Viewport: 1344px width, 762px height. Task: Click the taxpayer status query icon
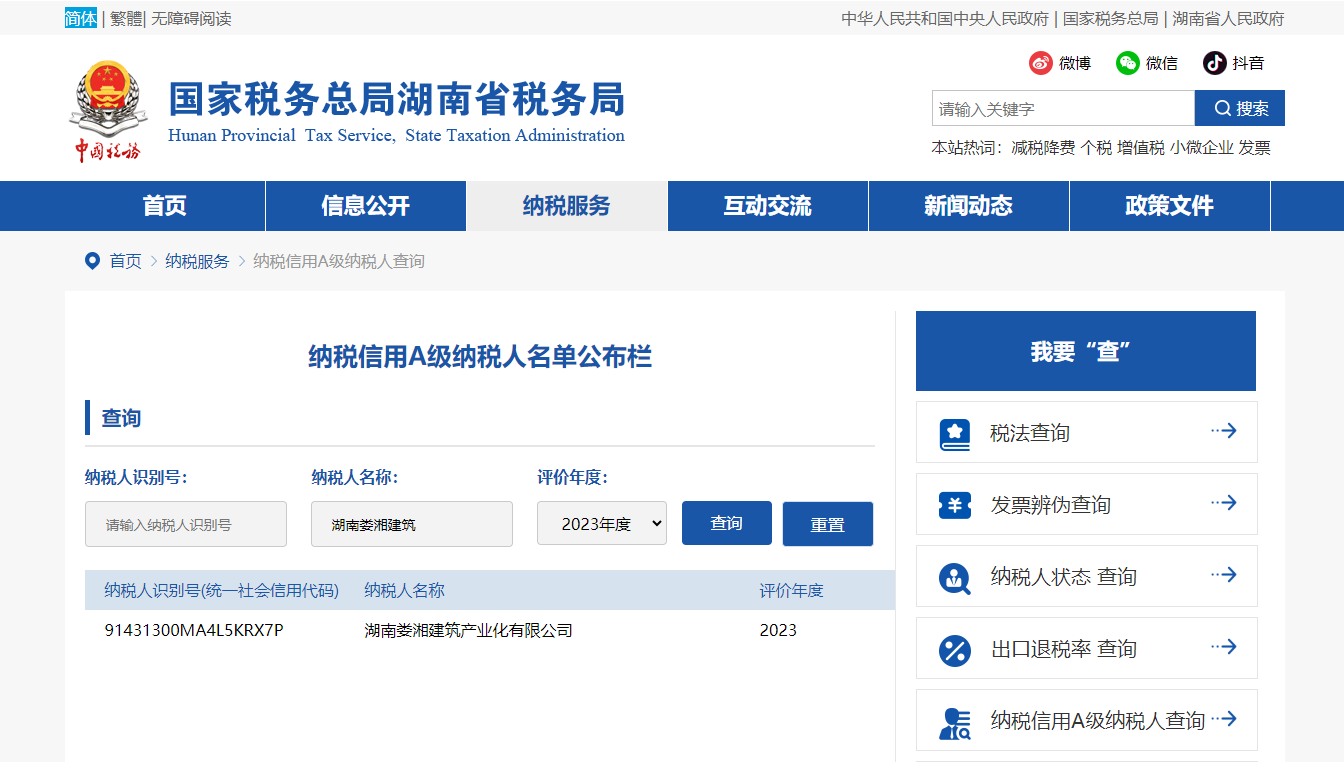pyautogui.click(x=955, y=577)
